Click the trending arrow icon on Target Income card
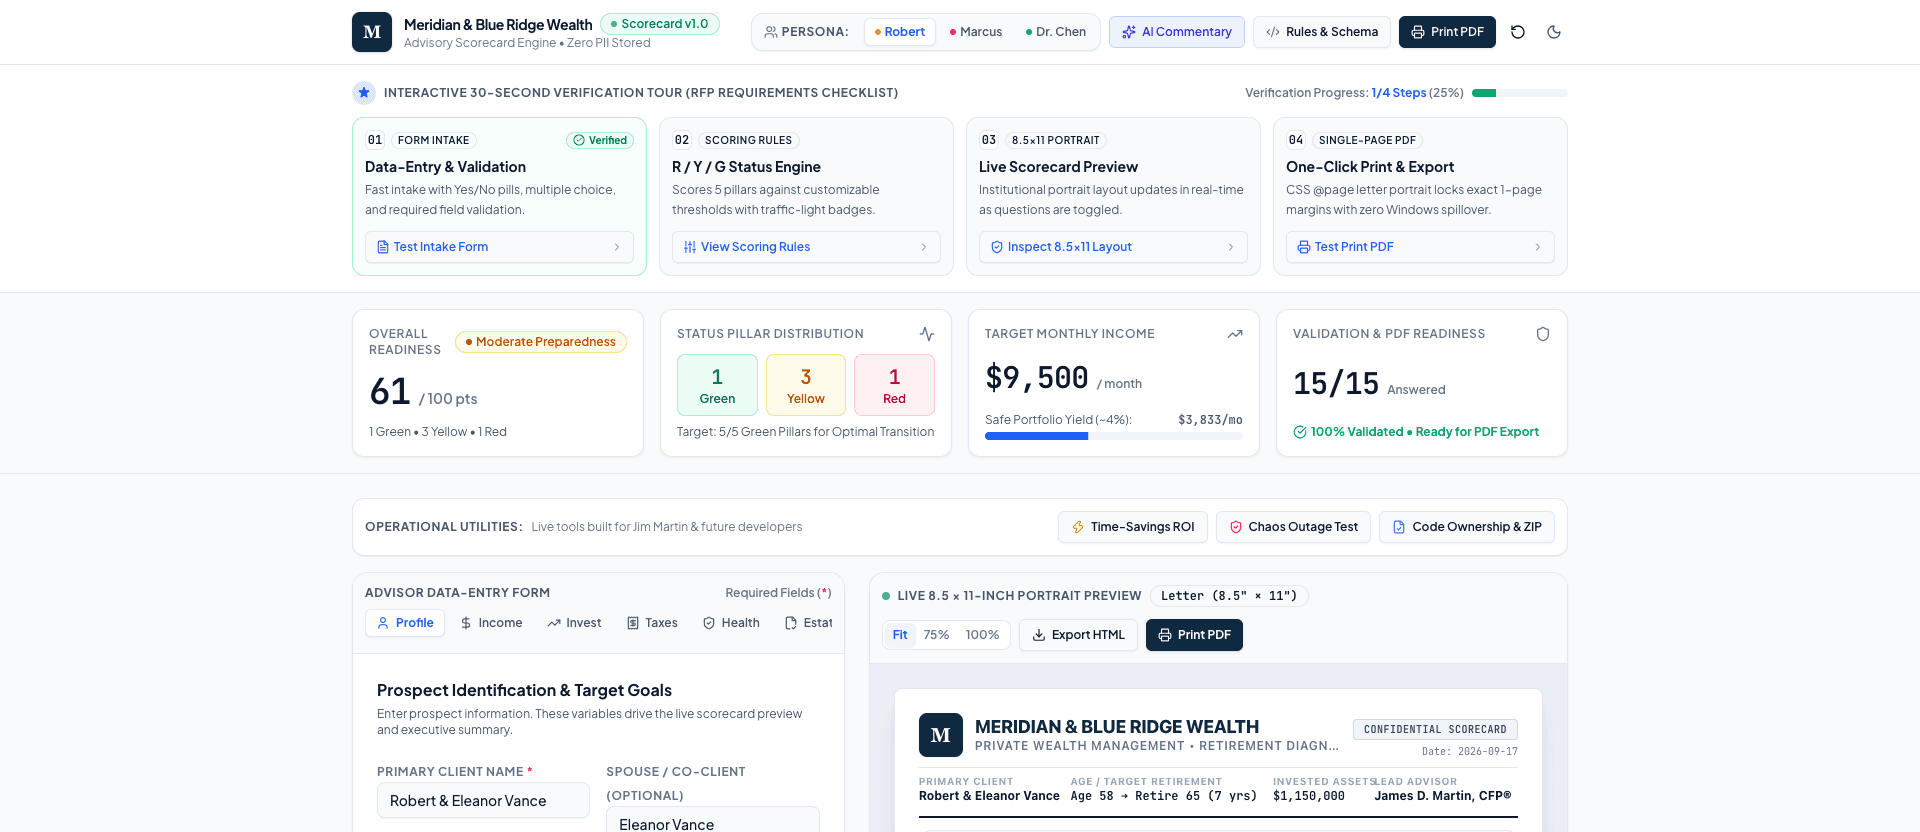 tap(1235, 334)
